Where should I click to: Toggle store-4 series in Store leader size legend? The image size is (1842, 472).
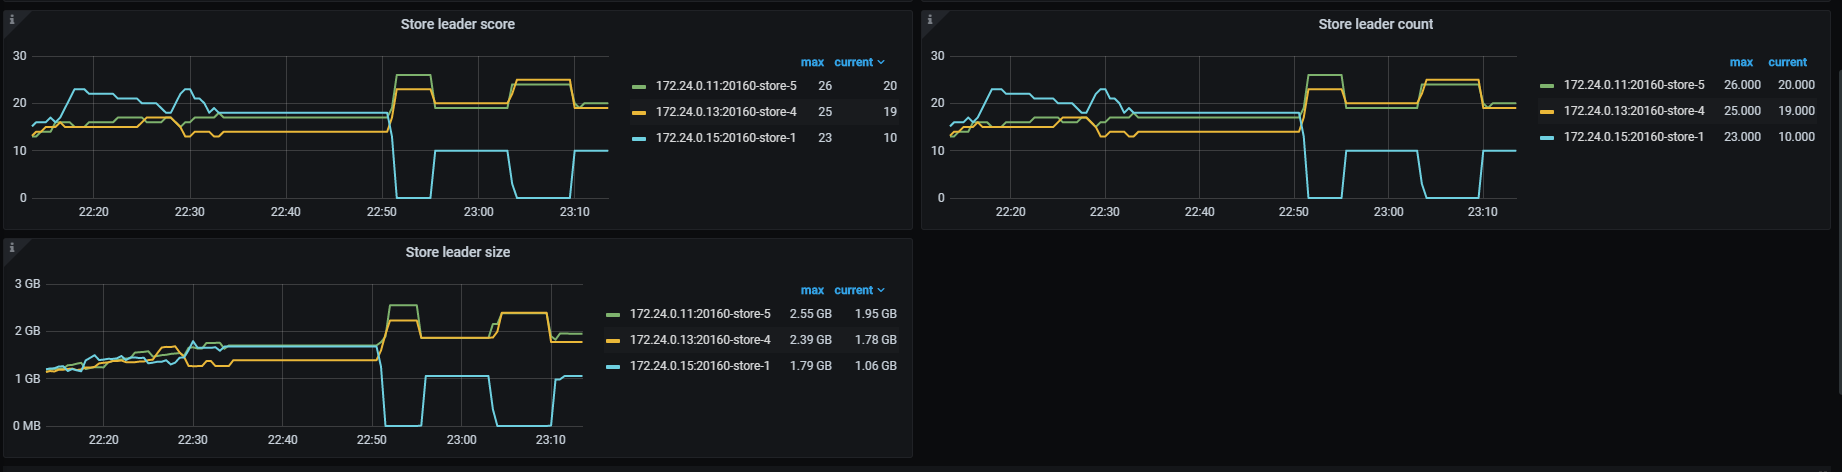700,340
